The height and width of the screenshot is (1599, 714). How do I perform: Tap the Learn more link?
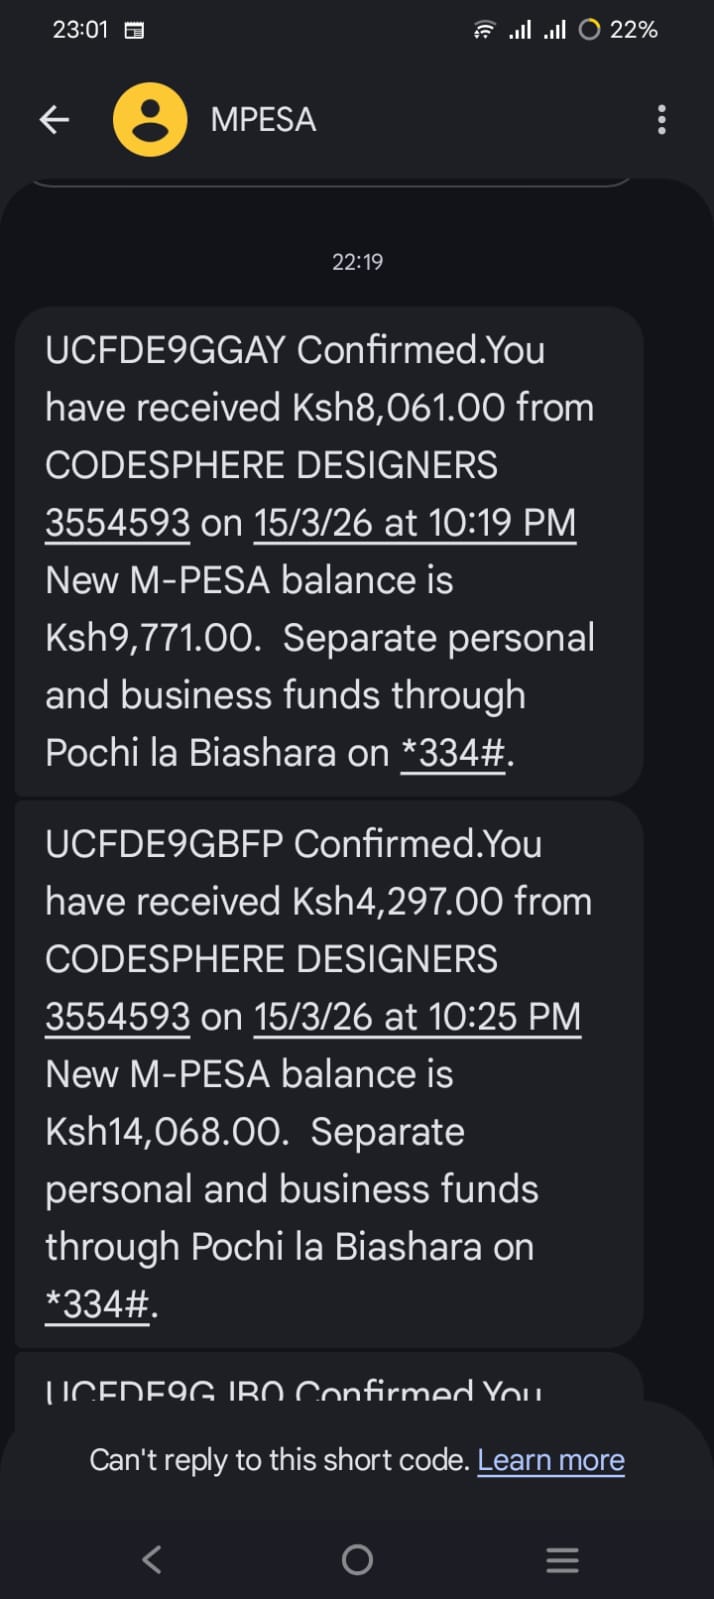point(551,1460)
